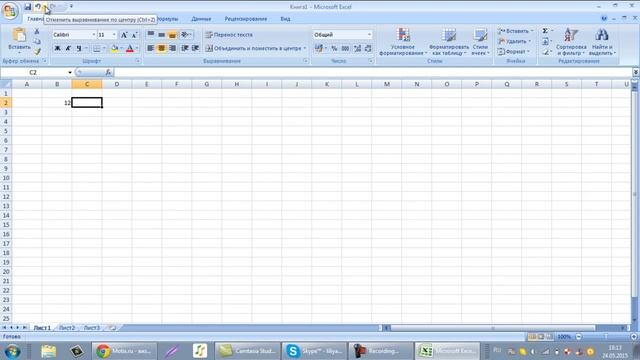Apply the red font color
Screen dimensions: 640x360
pos(130,49)
